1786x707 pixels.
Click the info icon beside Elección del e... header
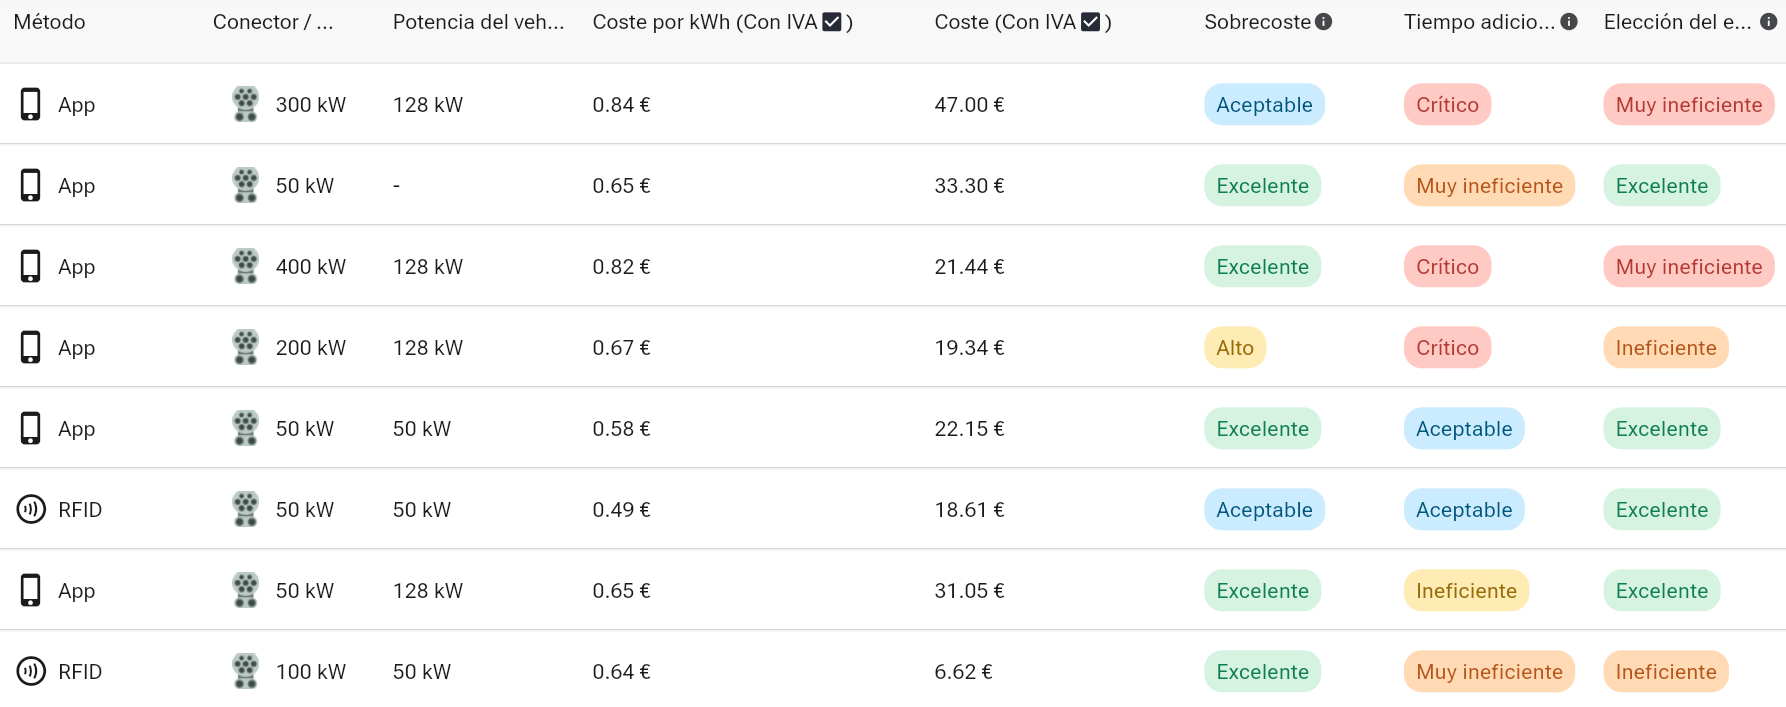click(1768, 22)
